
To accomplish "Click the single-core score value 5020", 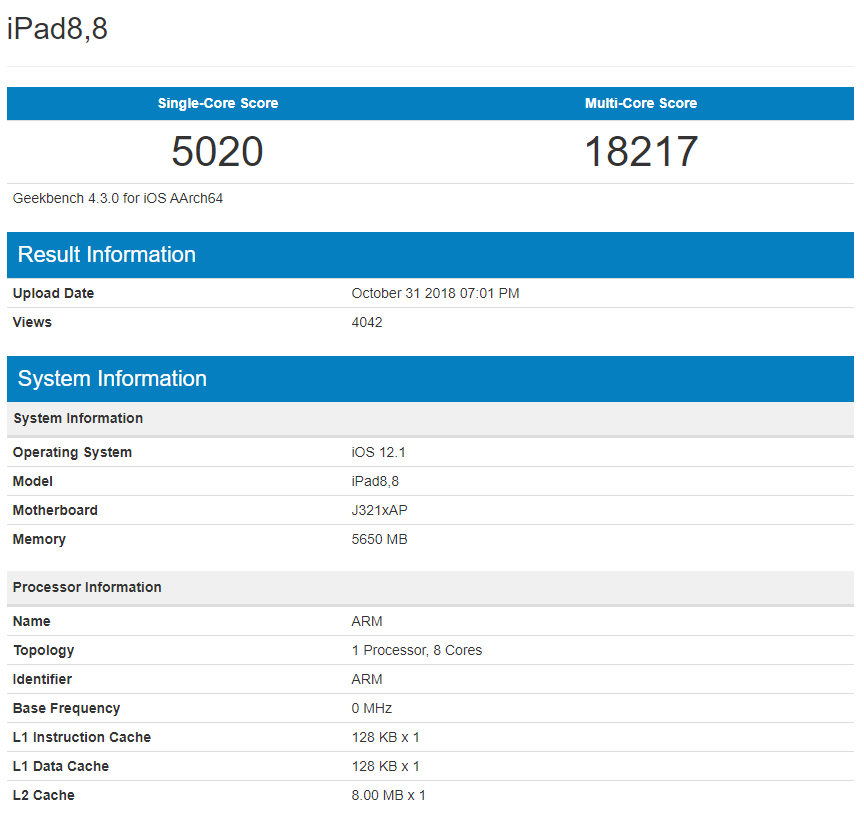I will click(x=217, y=151).
